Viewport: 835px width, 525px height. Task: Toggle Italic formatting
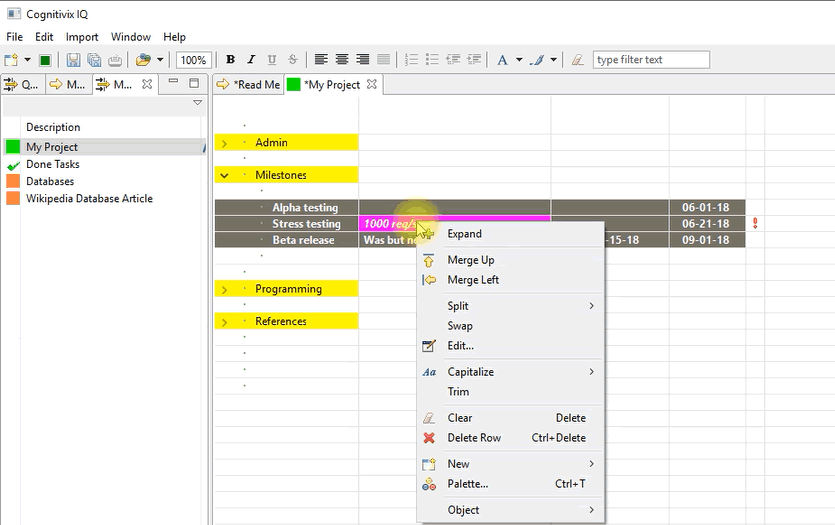(x=251, y=60)
